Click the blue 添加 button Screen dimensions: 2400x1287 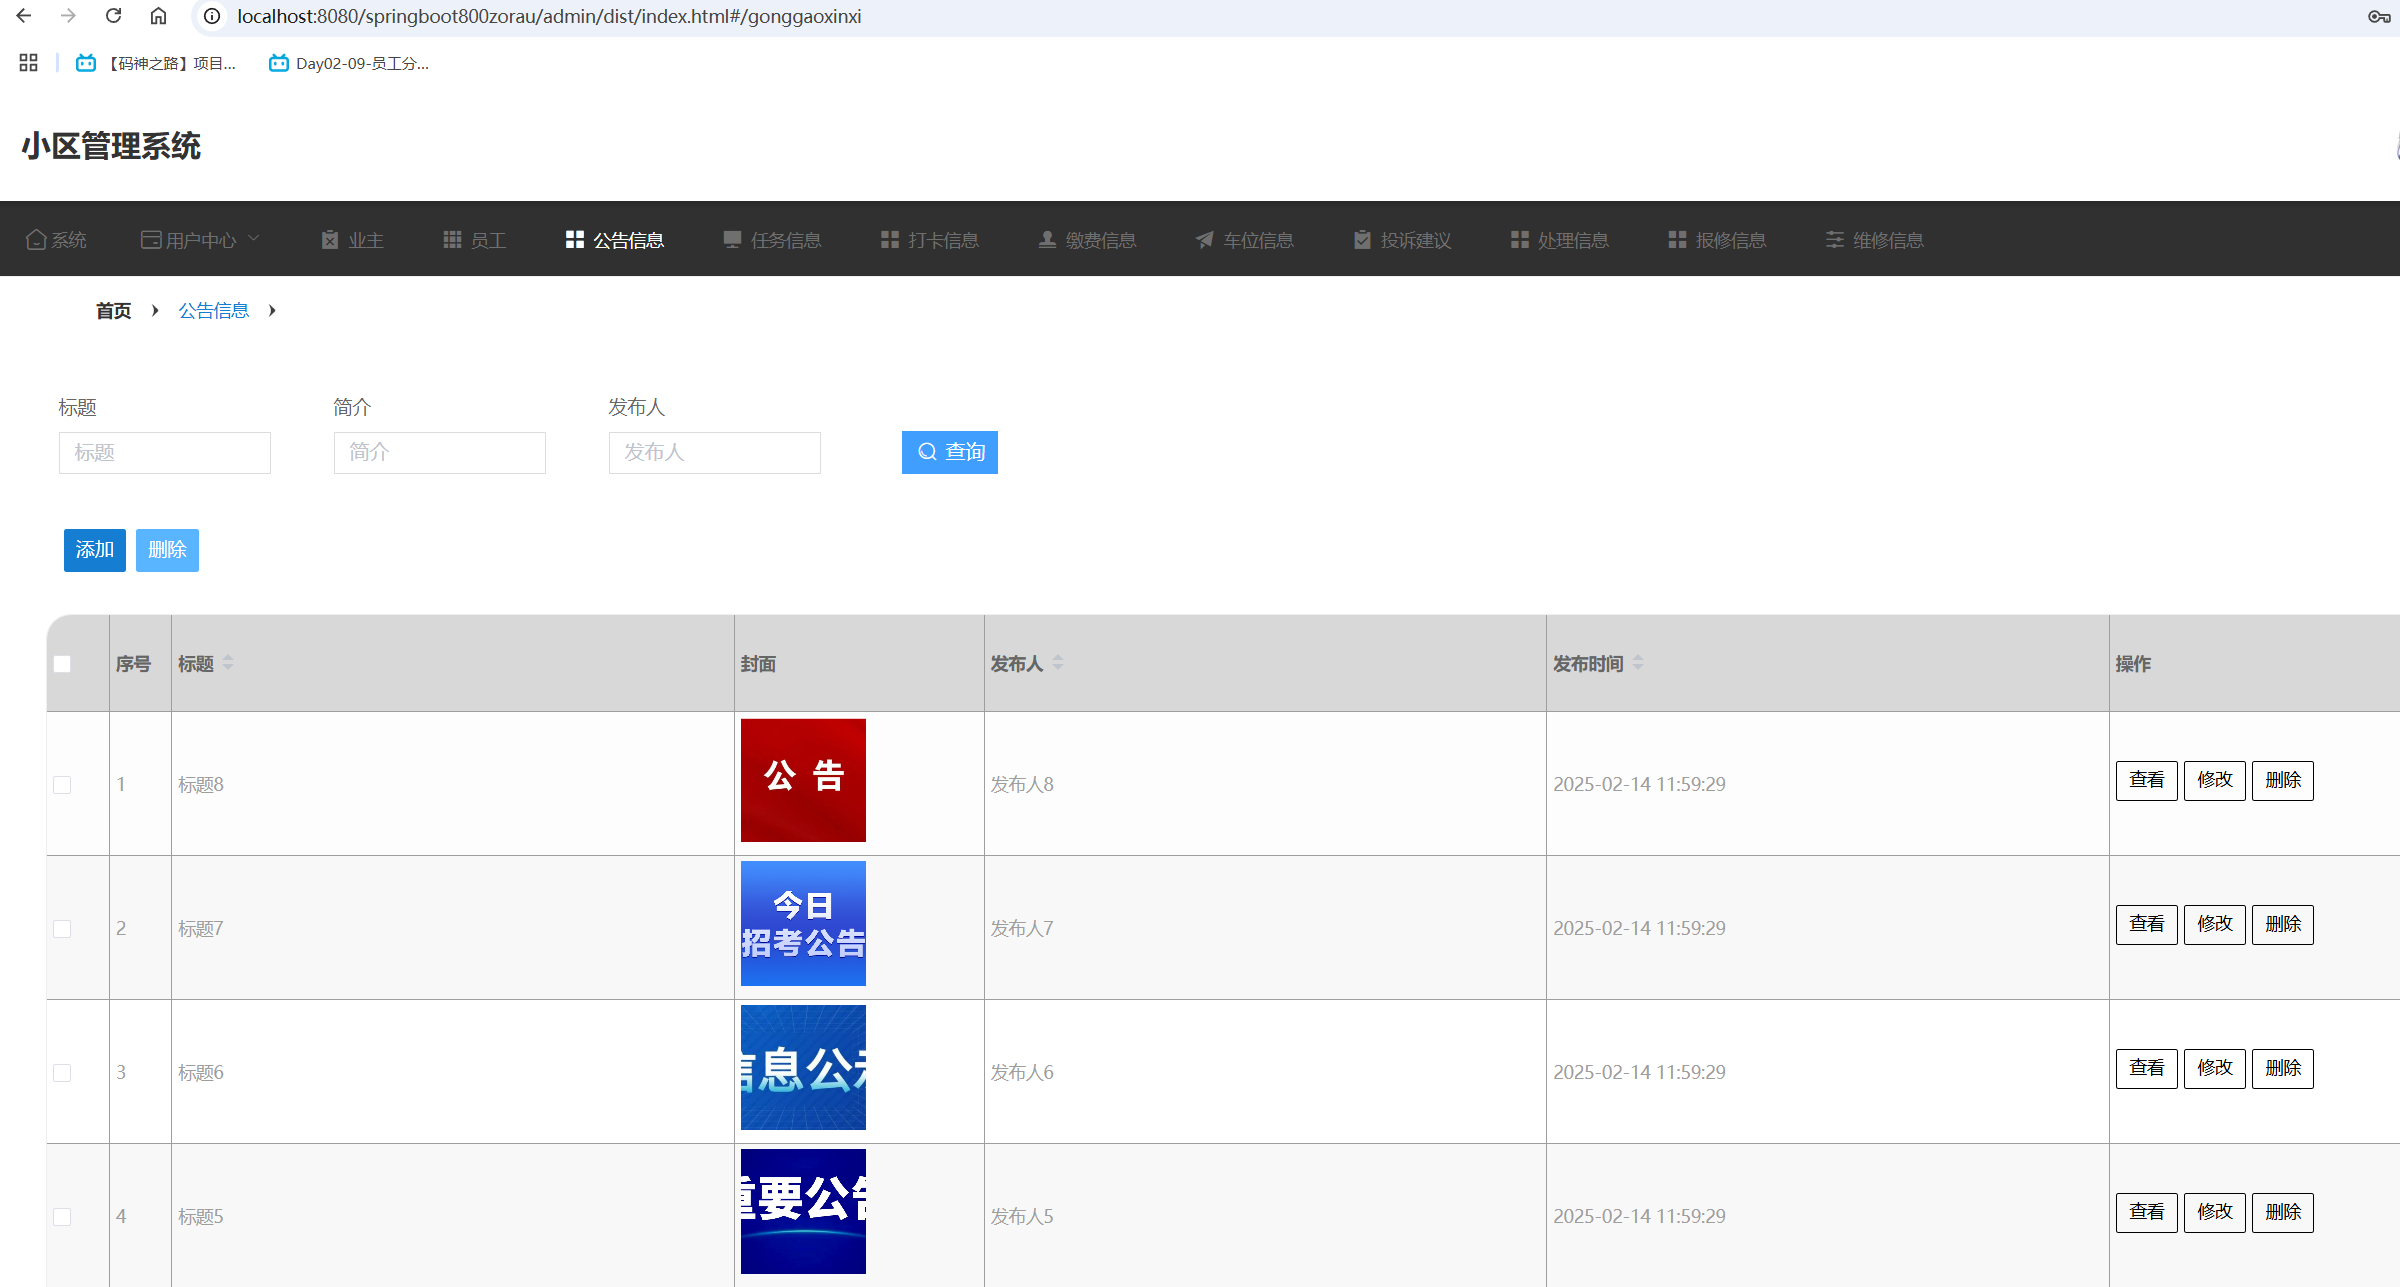95,550
